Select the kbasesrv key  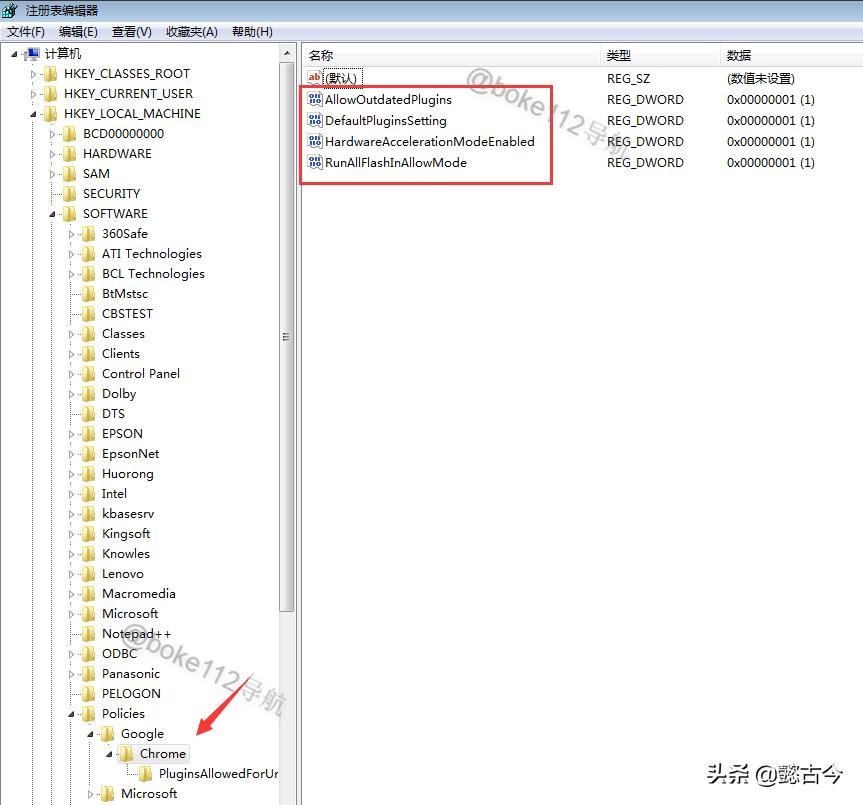(128, 514)
